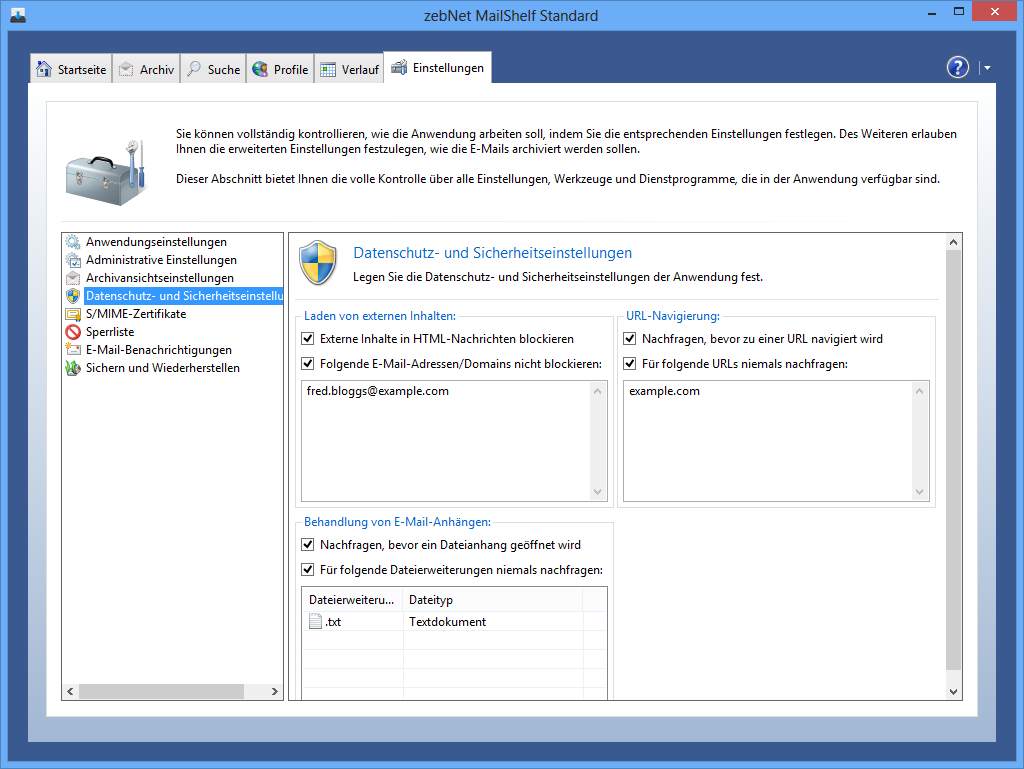Switch to the Archiv tab
1024x769 pixels.
click(x=146, y=69)
